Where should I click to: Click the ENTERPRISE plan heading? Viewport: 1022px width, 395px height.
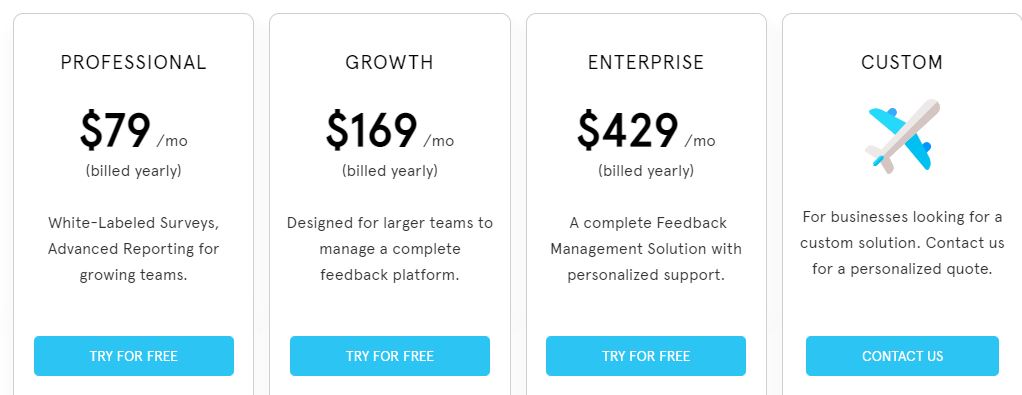coord(646,63)
